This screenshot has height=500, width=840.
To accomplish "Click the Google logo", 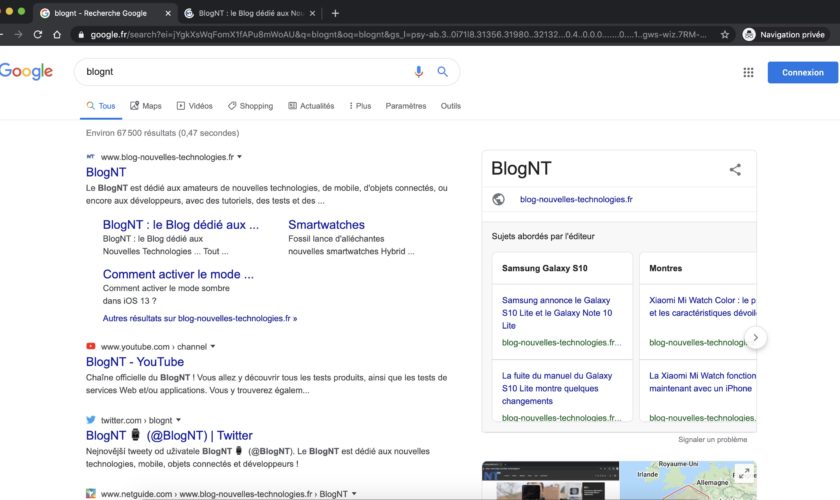I will coord(26,71).
